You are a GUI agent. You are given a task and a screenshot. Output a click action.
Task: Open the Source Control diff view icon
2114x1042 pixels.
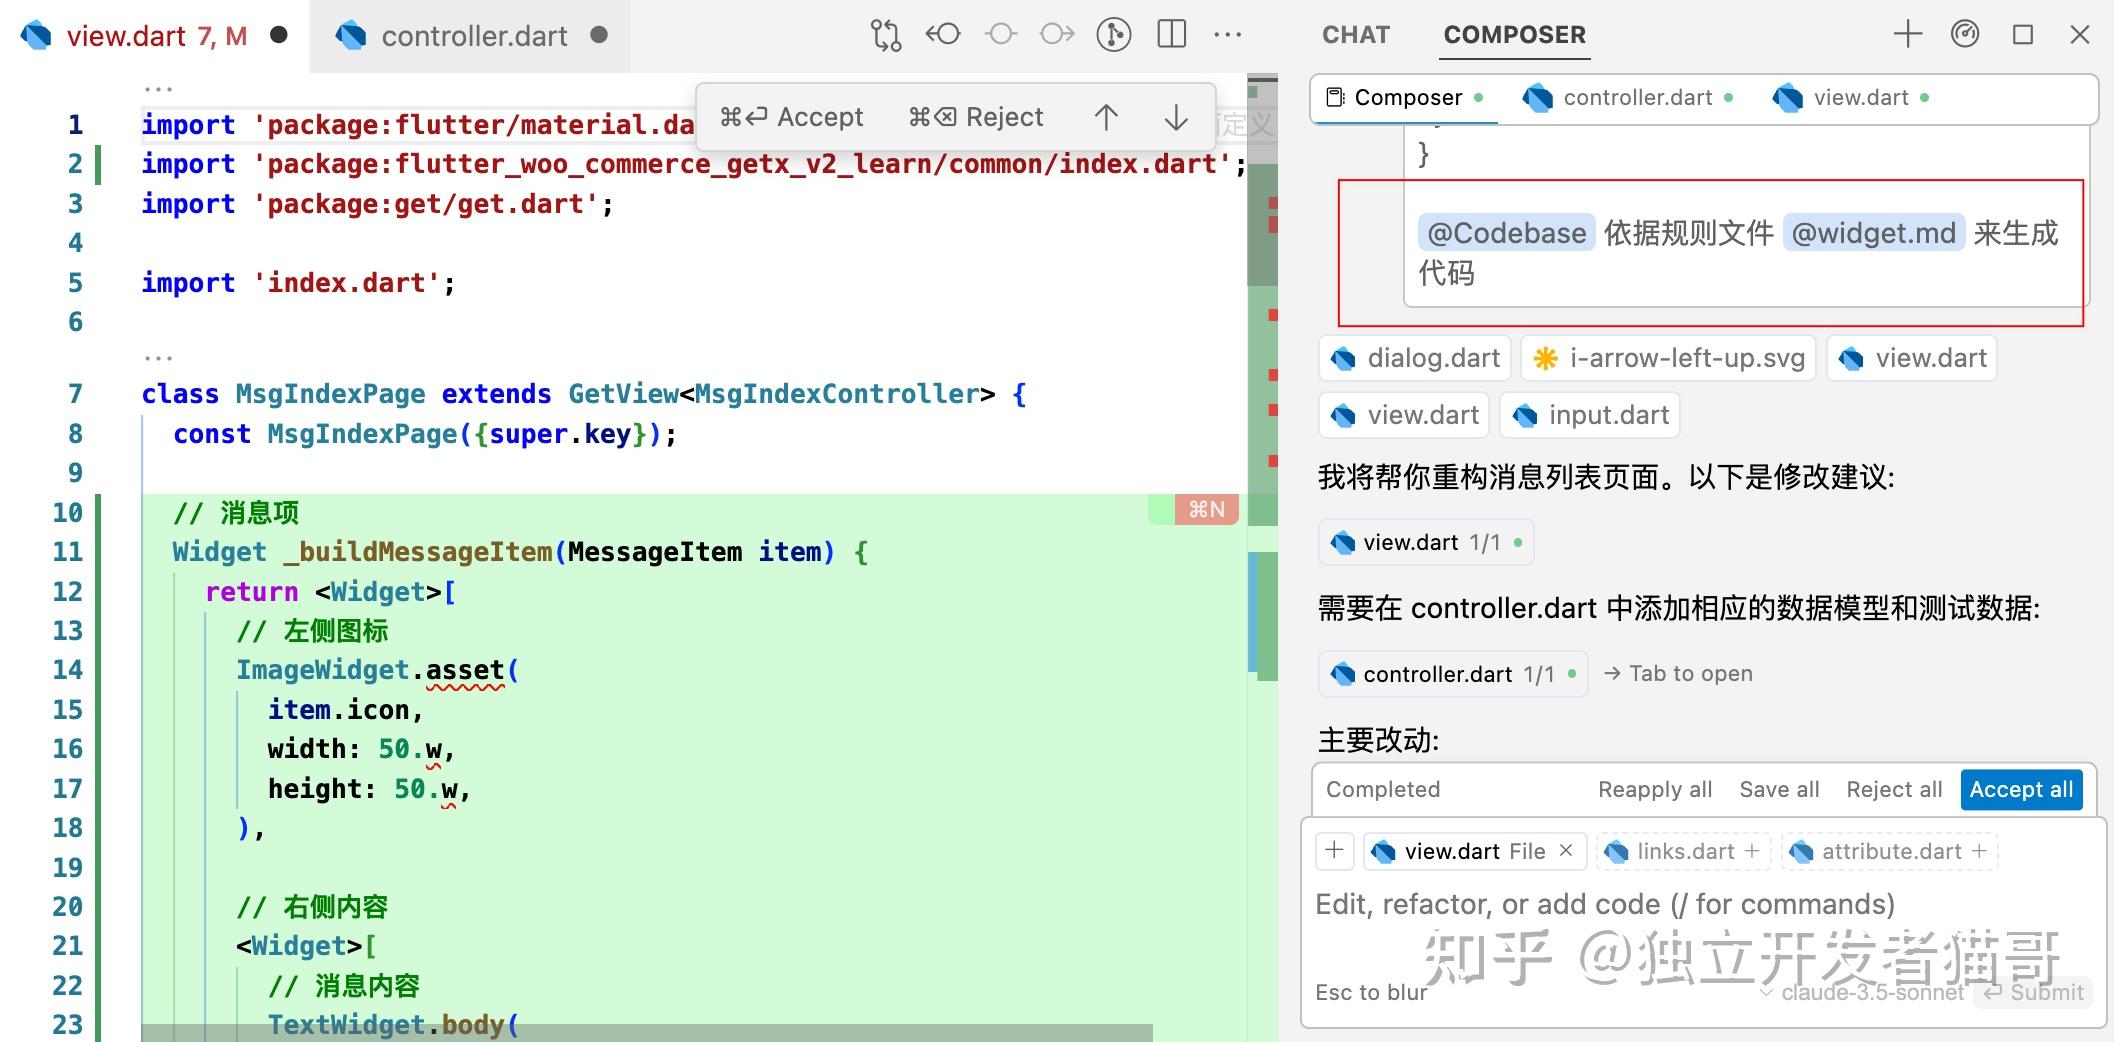point(884,33)
